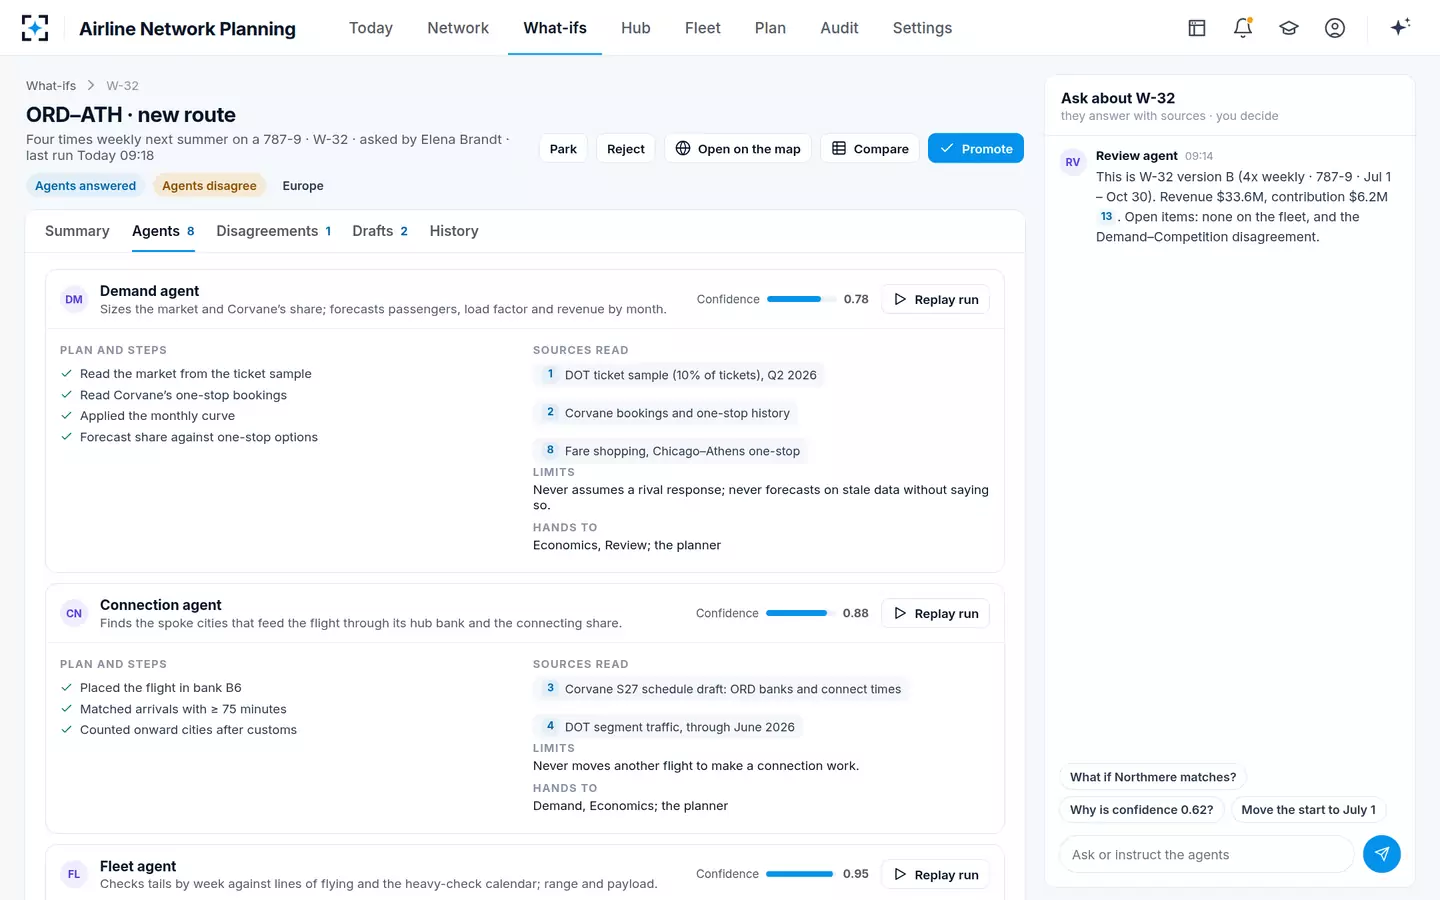Go to the History tab
1440x900 pixels.
tap(454, 231)
